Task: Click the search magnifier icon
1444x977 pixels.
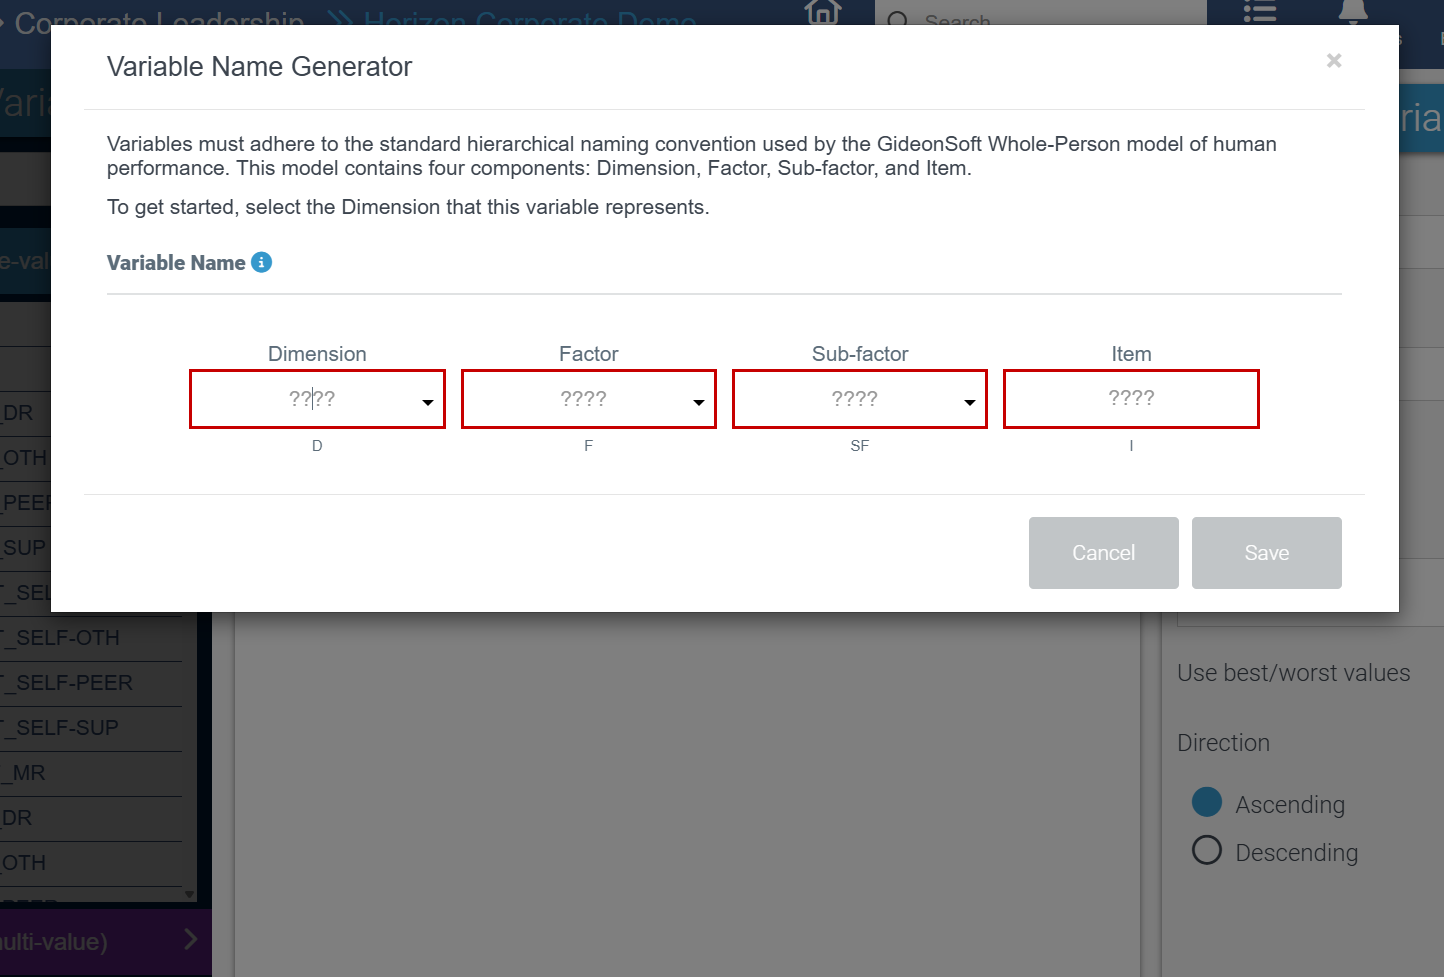Action: pyautogui.click(x=898, y=18)
